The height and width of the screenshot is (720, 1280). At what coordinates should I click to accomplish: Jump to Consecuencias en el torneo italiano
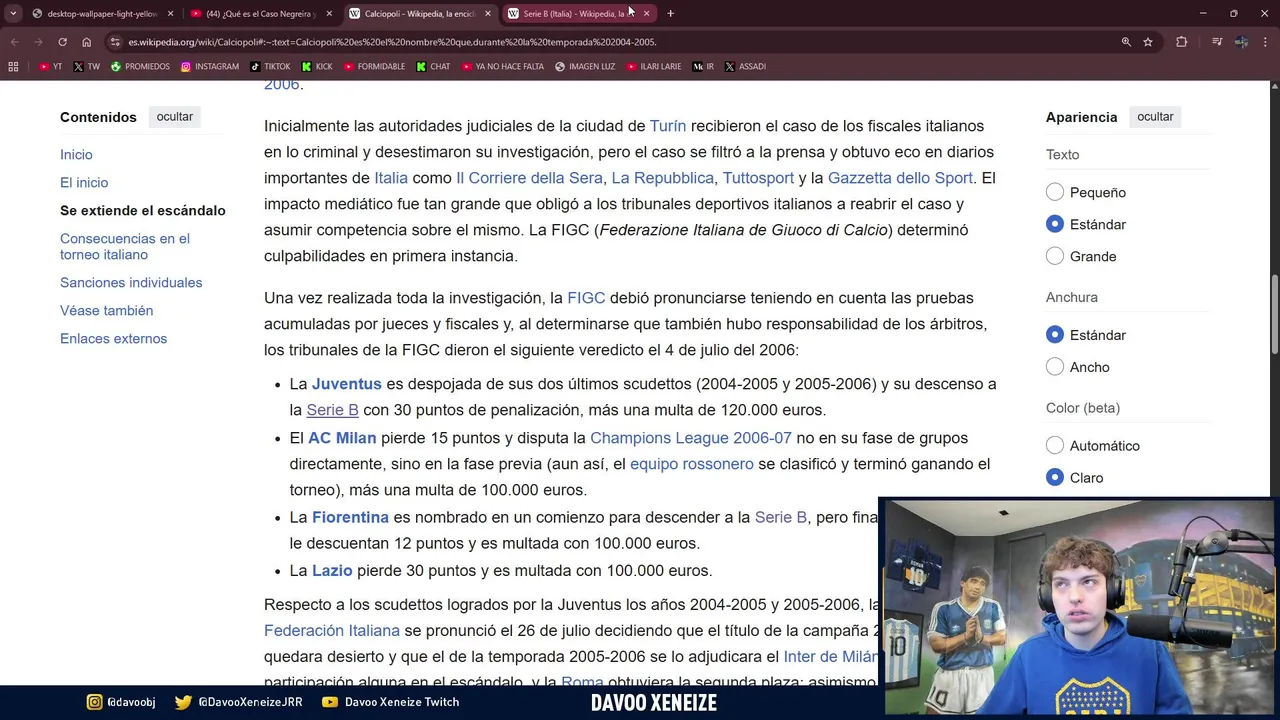point(125,247)
